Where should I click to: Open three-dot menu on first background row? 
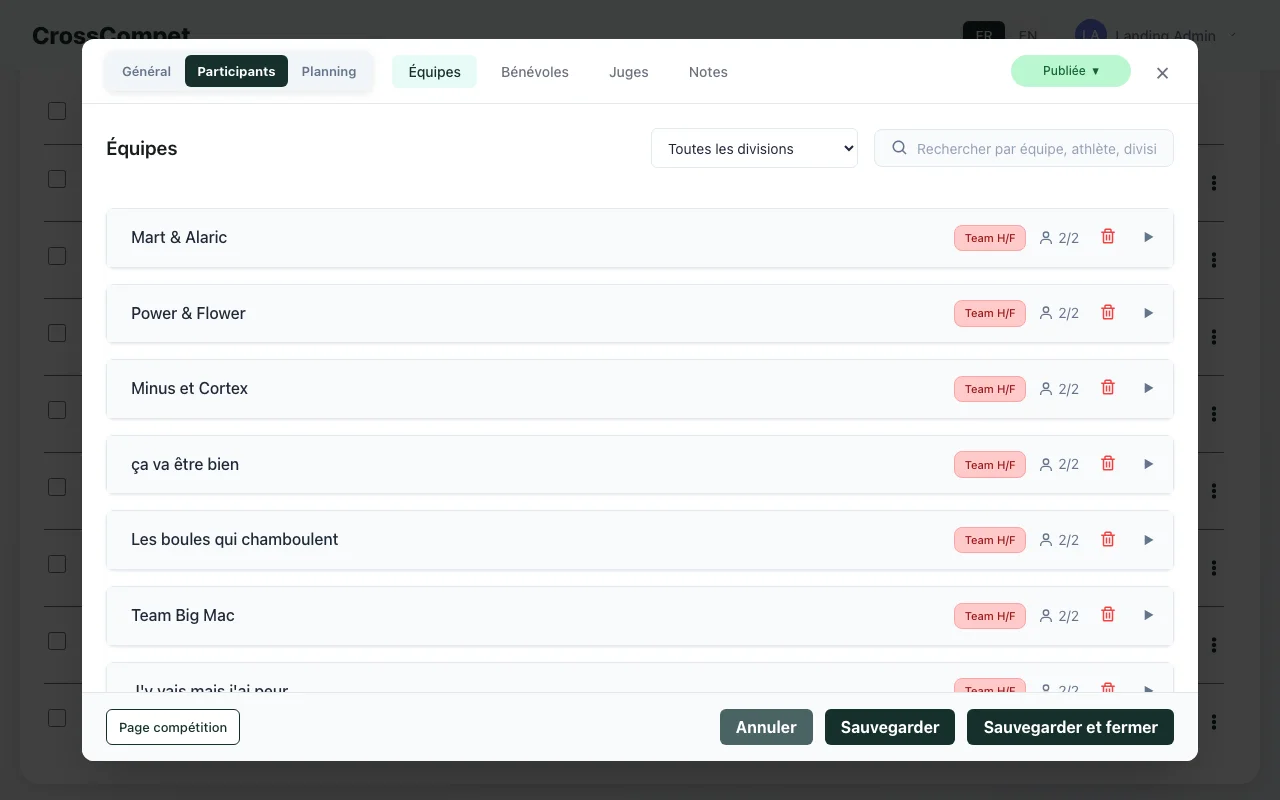pyautogui.click(x=1214, y=183)
